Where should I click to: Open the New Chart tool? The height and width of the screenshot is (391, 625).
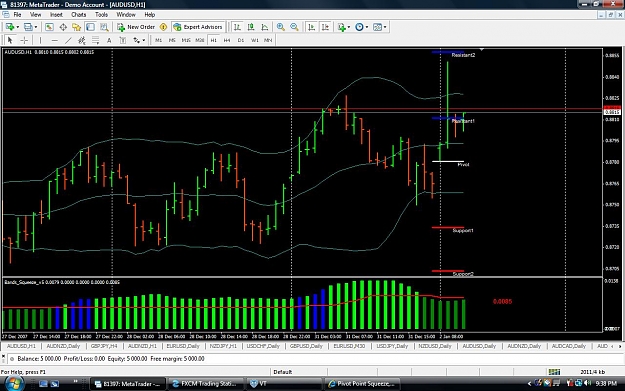10,27
